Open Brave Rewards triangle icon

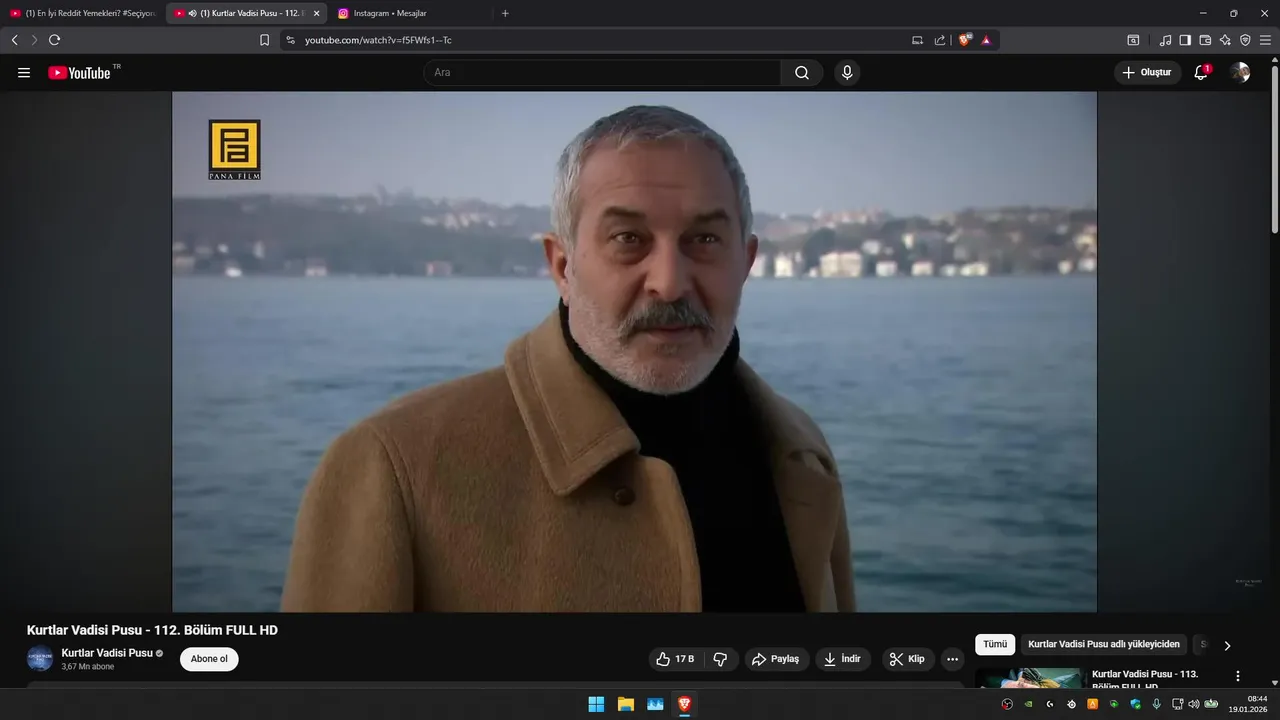[x=986, y=40]
